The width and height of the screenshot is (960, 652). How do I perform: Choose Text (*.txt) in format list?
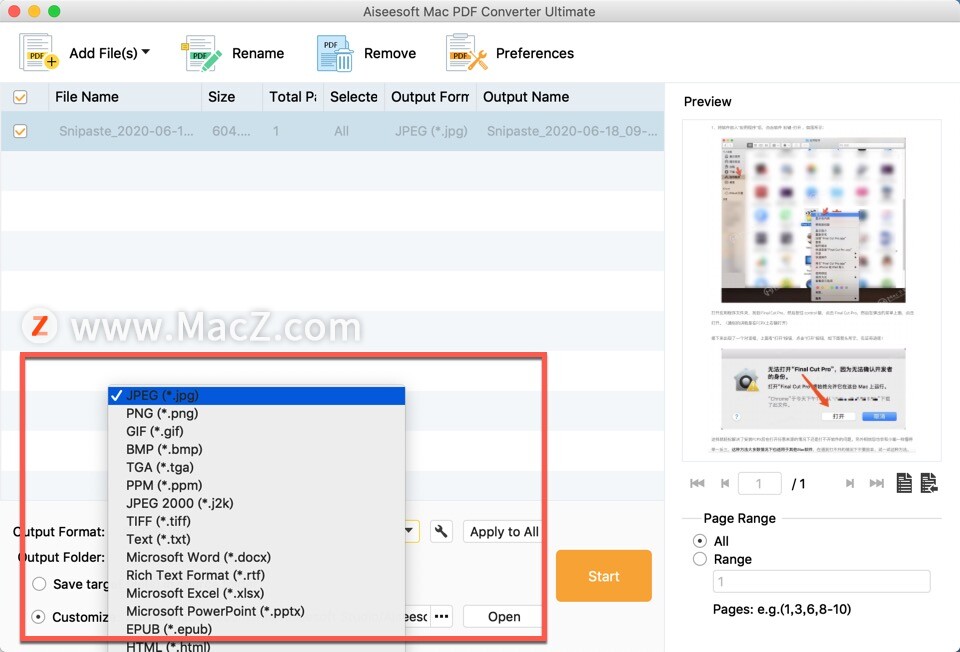click(257, 539)
